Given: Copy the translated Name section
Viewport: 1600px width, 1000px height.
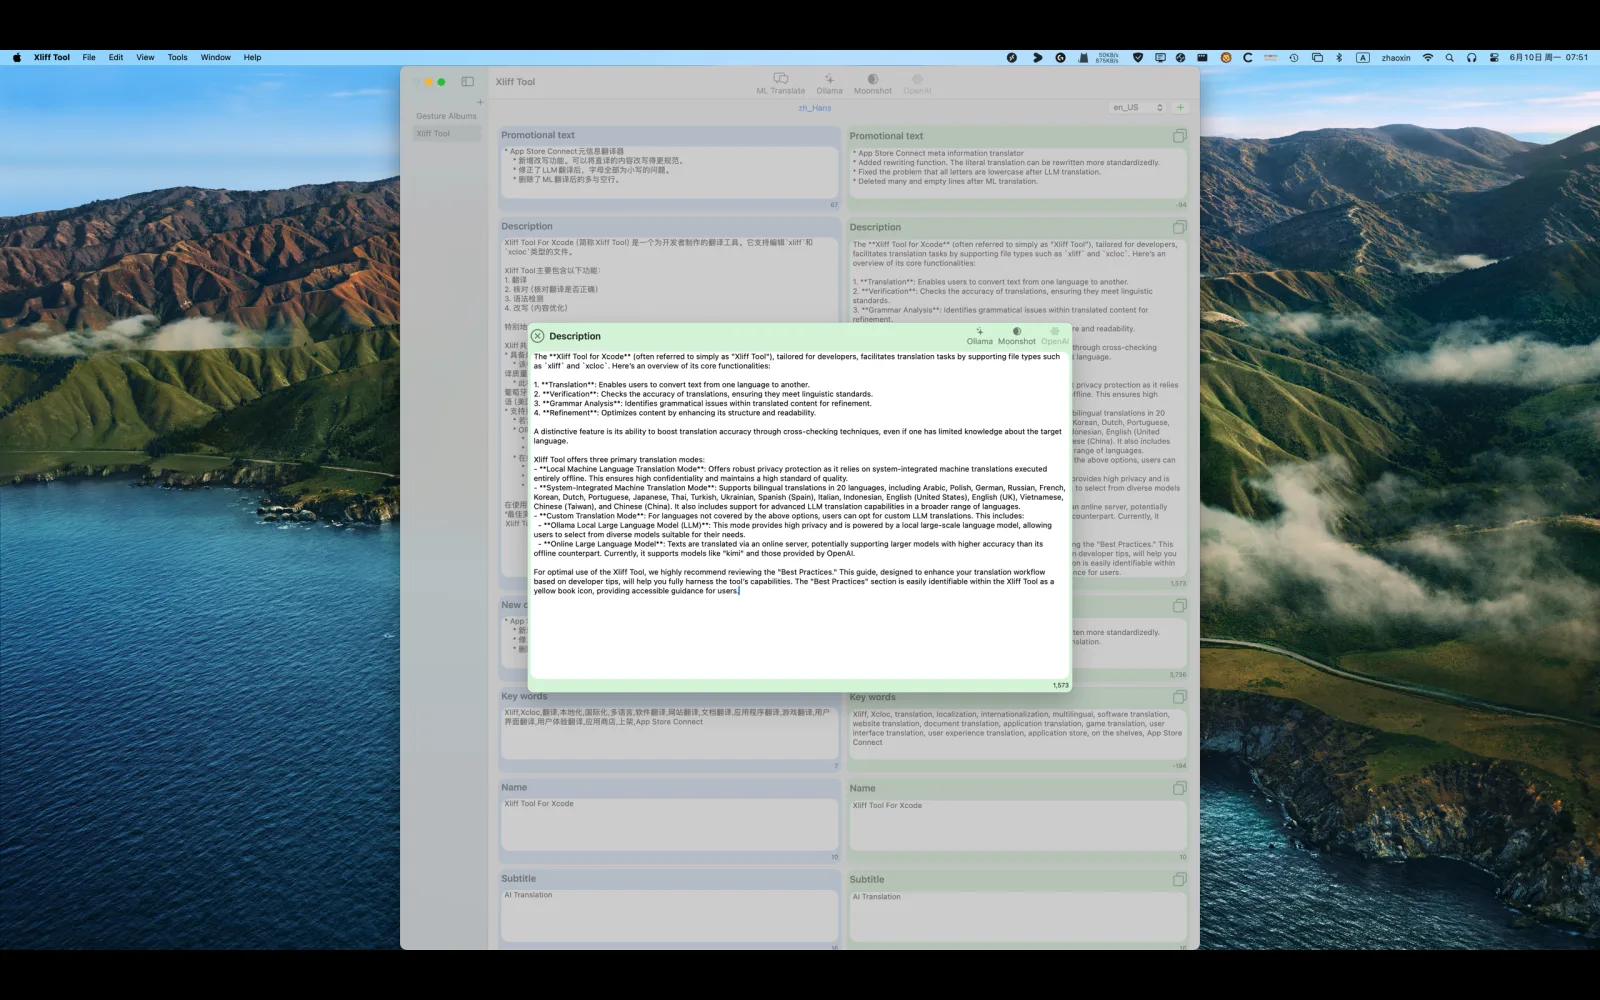Looking at the screenshot, I should [x=1179, y=788].
